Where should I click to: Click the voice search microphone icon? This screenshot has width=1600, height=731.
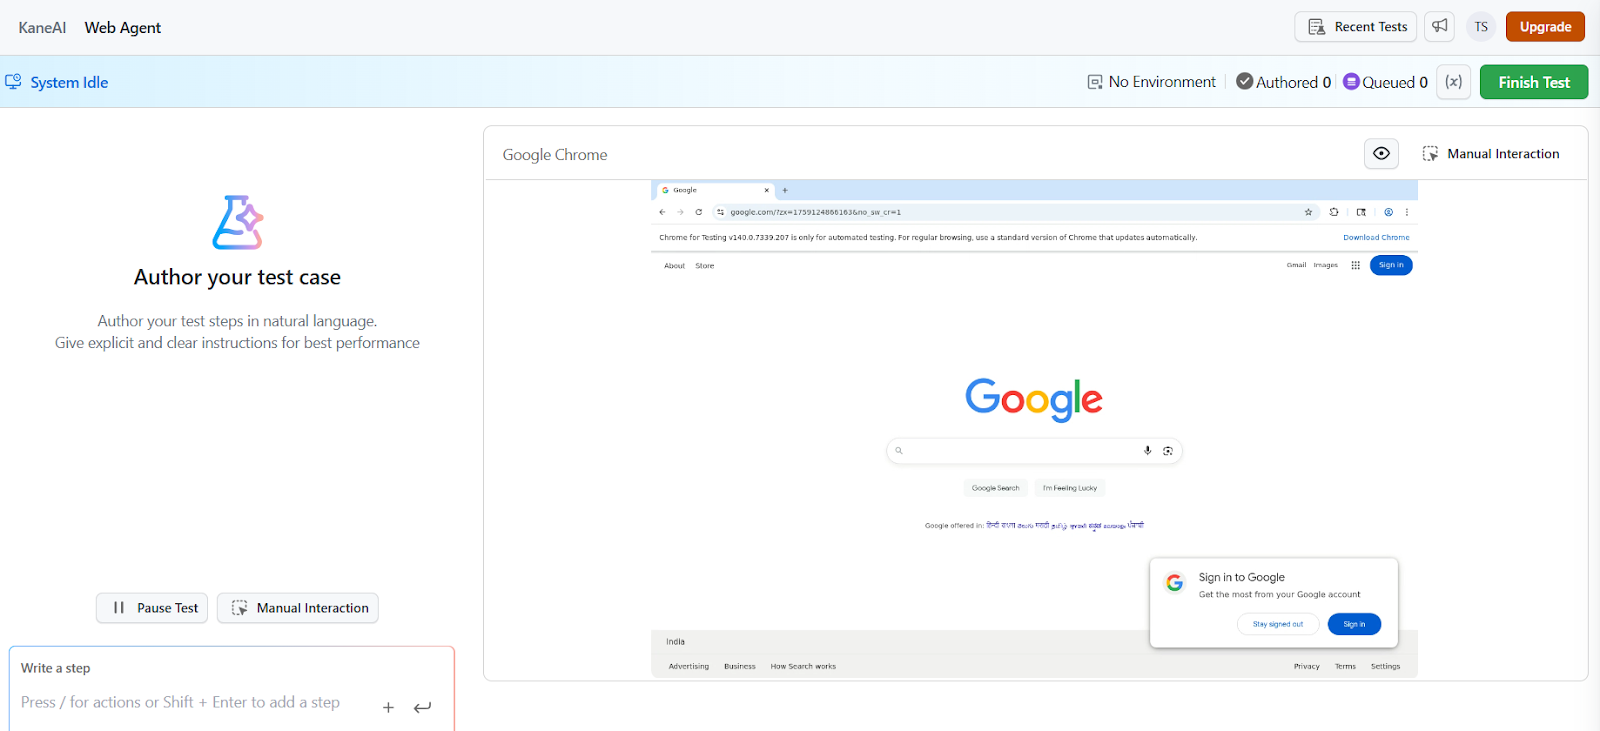[x=1148, y=451]
